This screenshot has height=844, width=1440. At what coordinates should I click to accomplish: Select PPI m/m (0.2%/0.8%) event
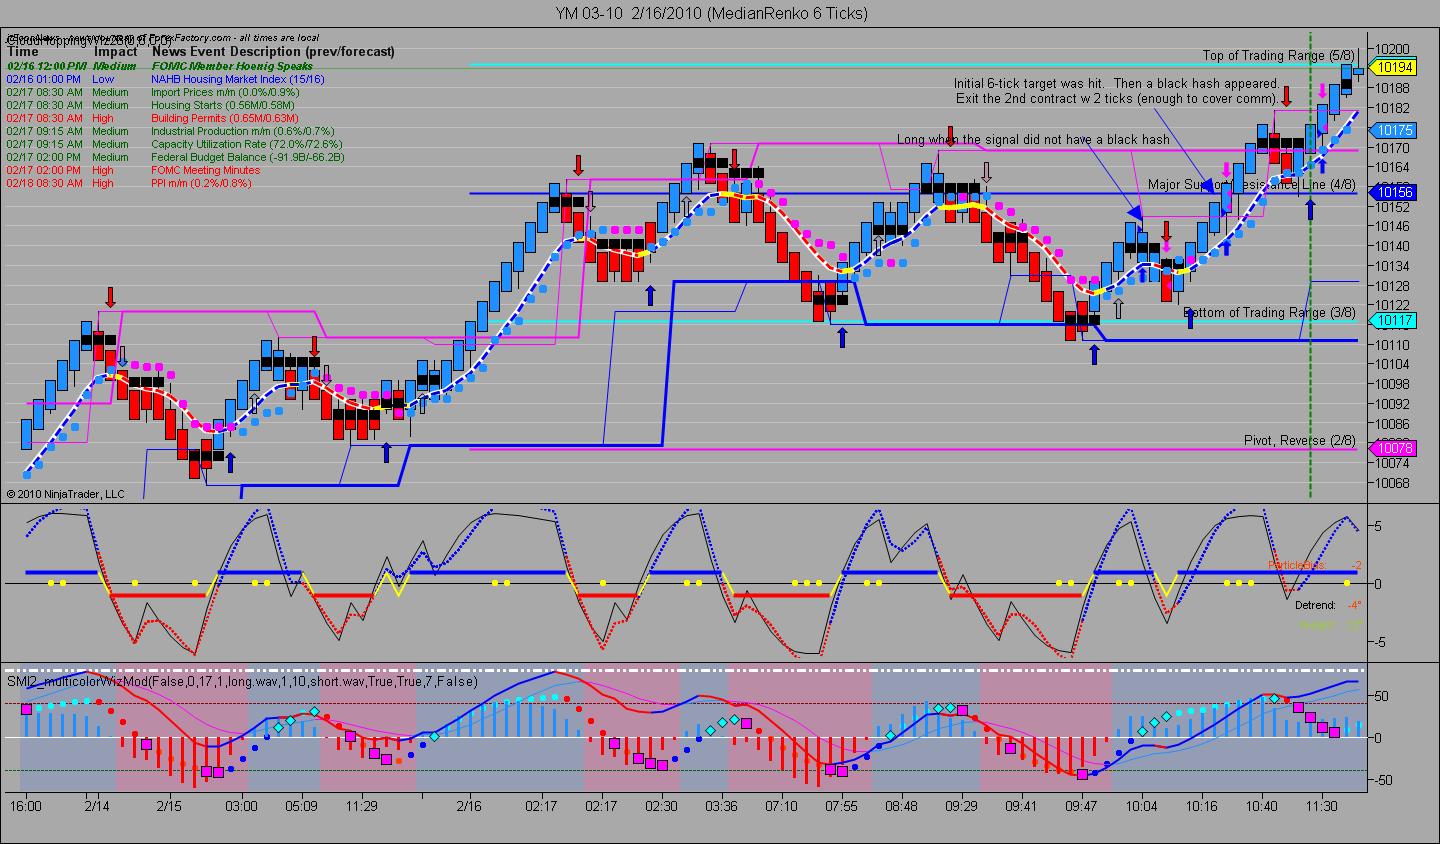(x=201, y=183)
